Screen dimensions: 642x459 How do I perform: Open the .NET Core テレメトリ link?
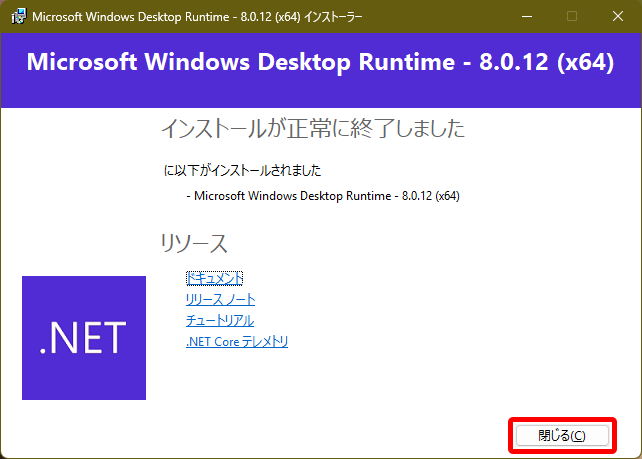coord(237,341)
